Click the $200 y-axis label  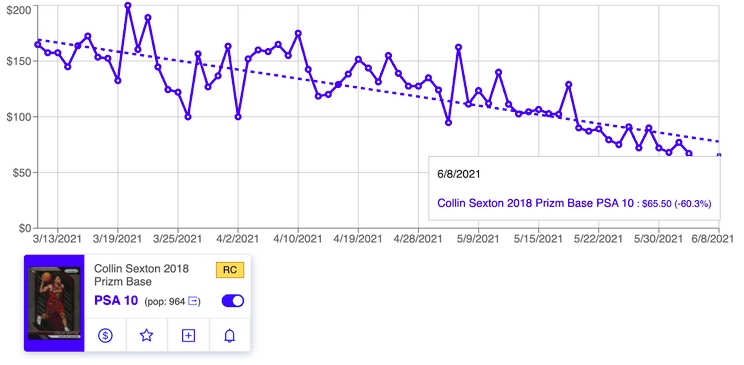pyautogui.click(x=19, y=10)
